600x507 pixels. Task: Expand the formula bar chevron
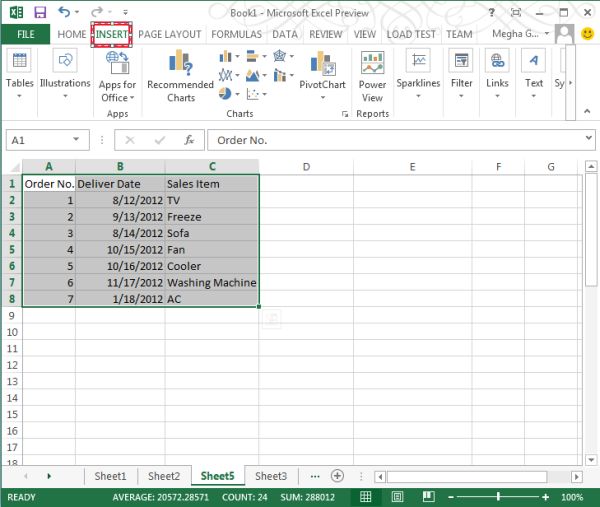[589, 137]
